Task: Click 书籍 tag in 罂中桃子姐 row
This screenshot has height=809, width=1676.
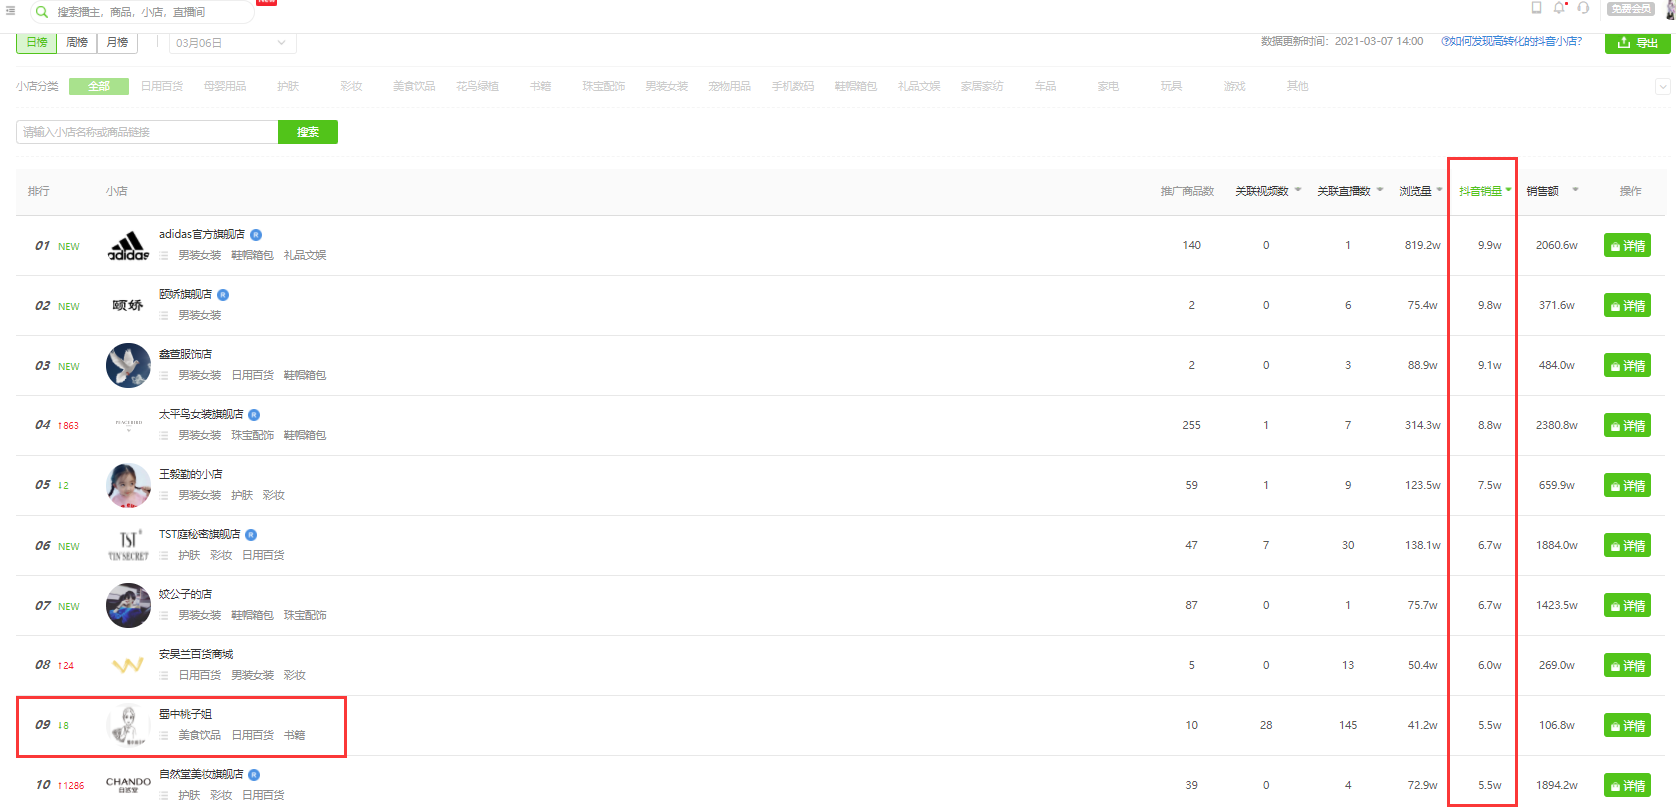Action: 294,736
